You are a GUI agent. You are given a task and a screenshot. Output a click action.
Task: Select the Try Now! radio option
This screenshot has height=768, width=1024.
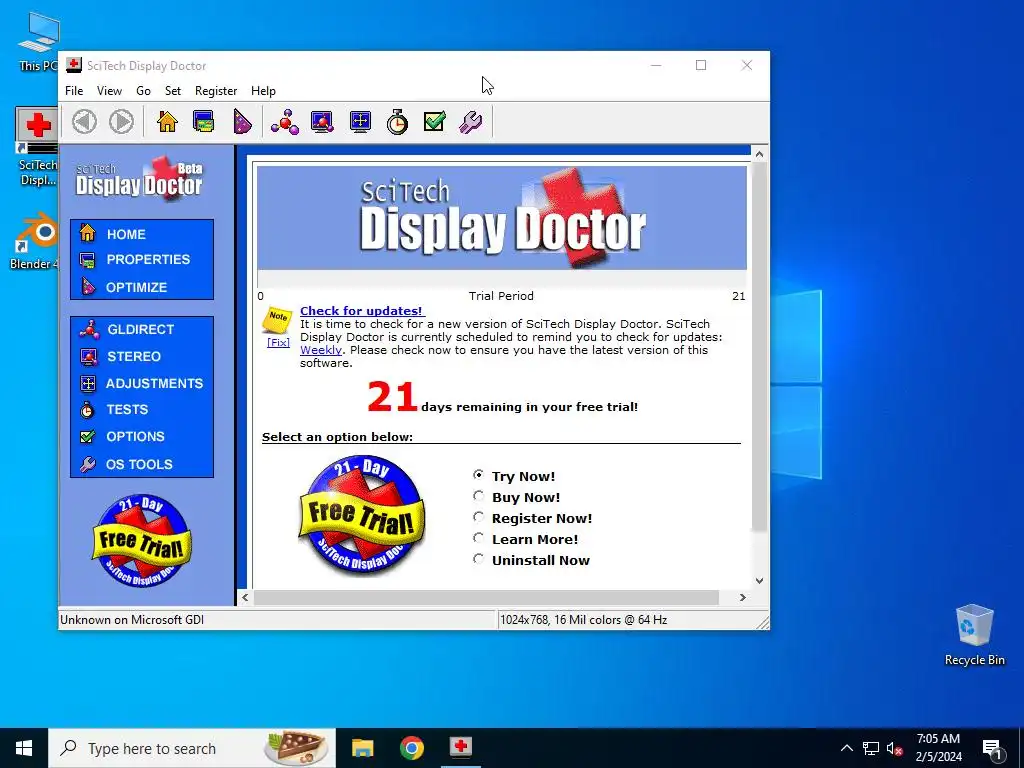coord(479,475)
